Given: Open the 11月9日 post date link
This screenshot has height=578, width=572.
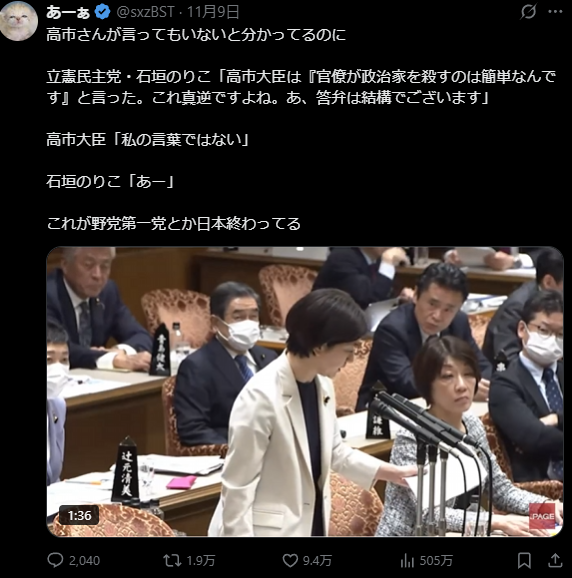Looking at the screenshot, I should 213,12.
